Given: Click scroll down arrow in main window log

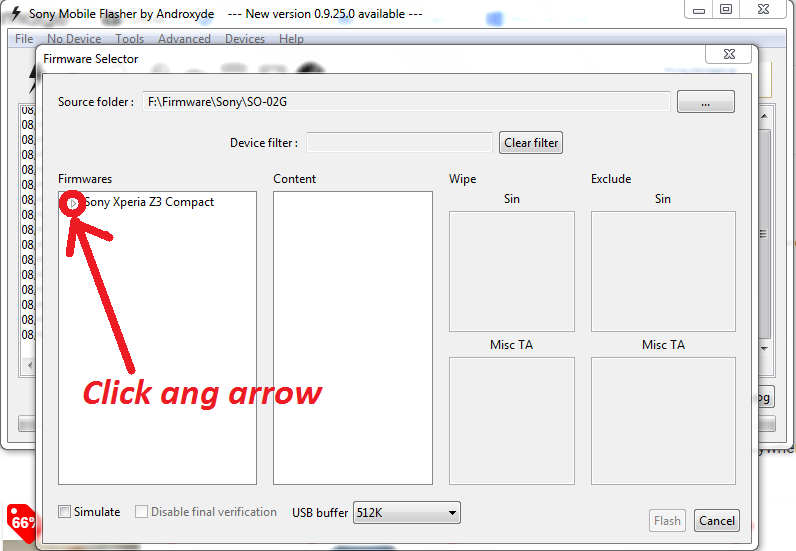Looking at the screenshot, I should point(764,348).
